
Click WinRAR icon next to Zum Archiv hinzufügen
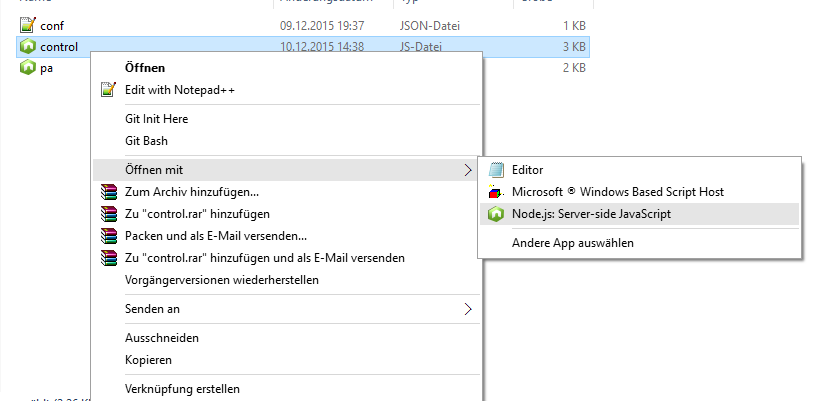coord(108,192)
